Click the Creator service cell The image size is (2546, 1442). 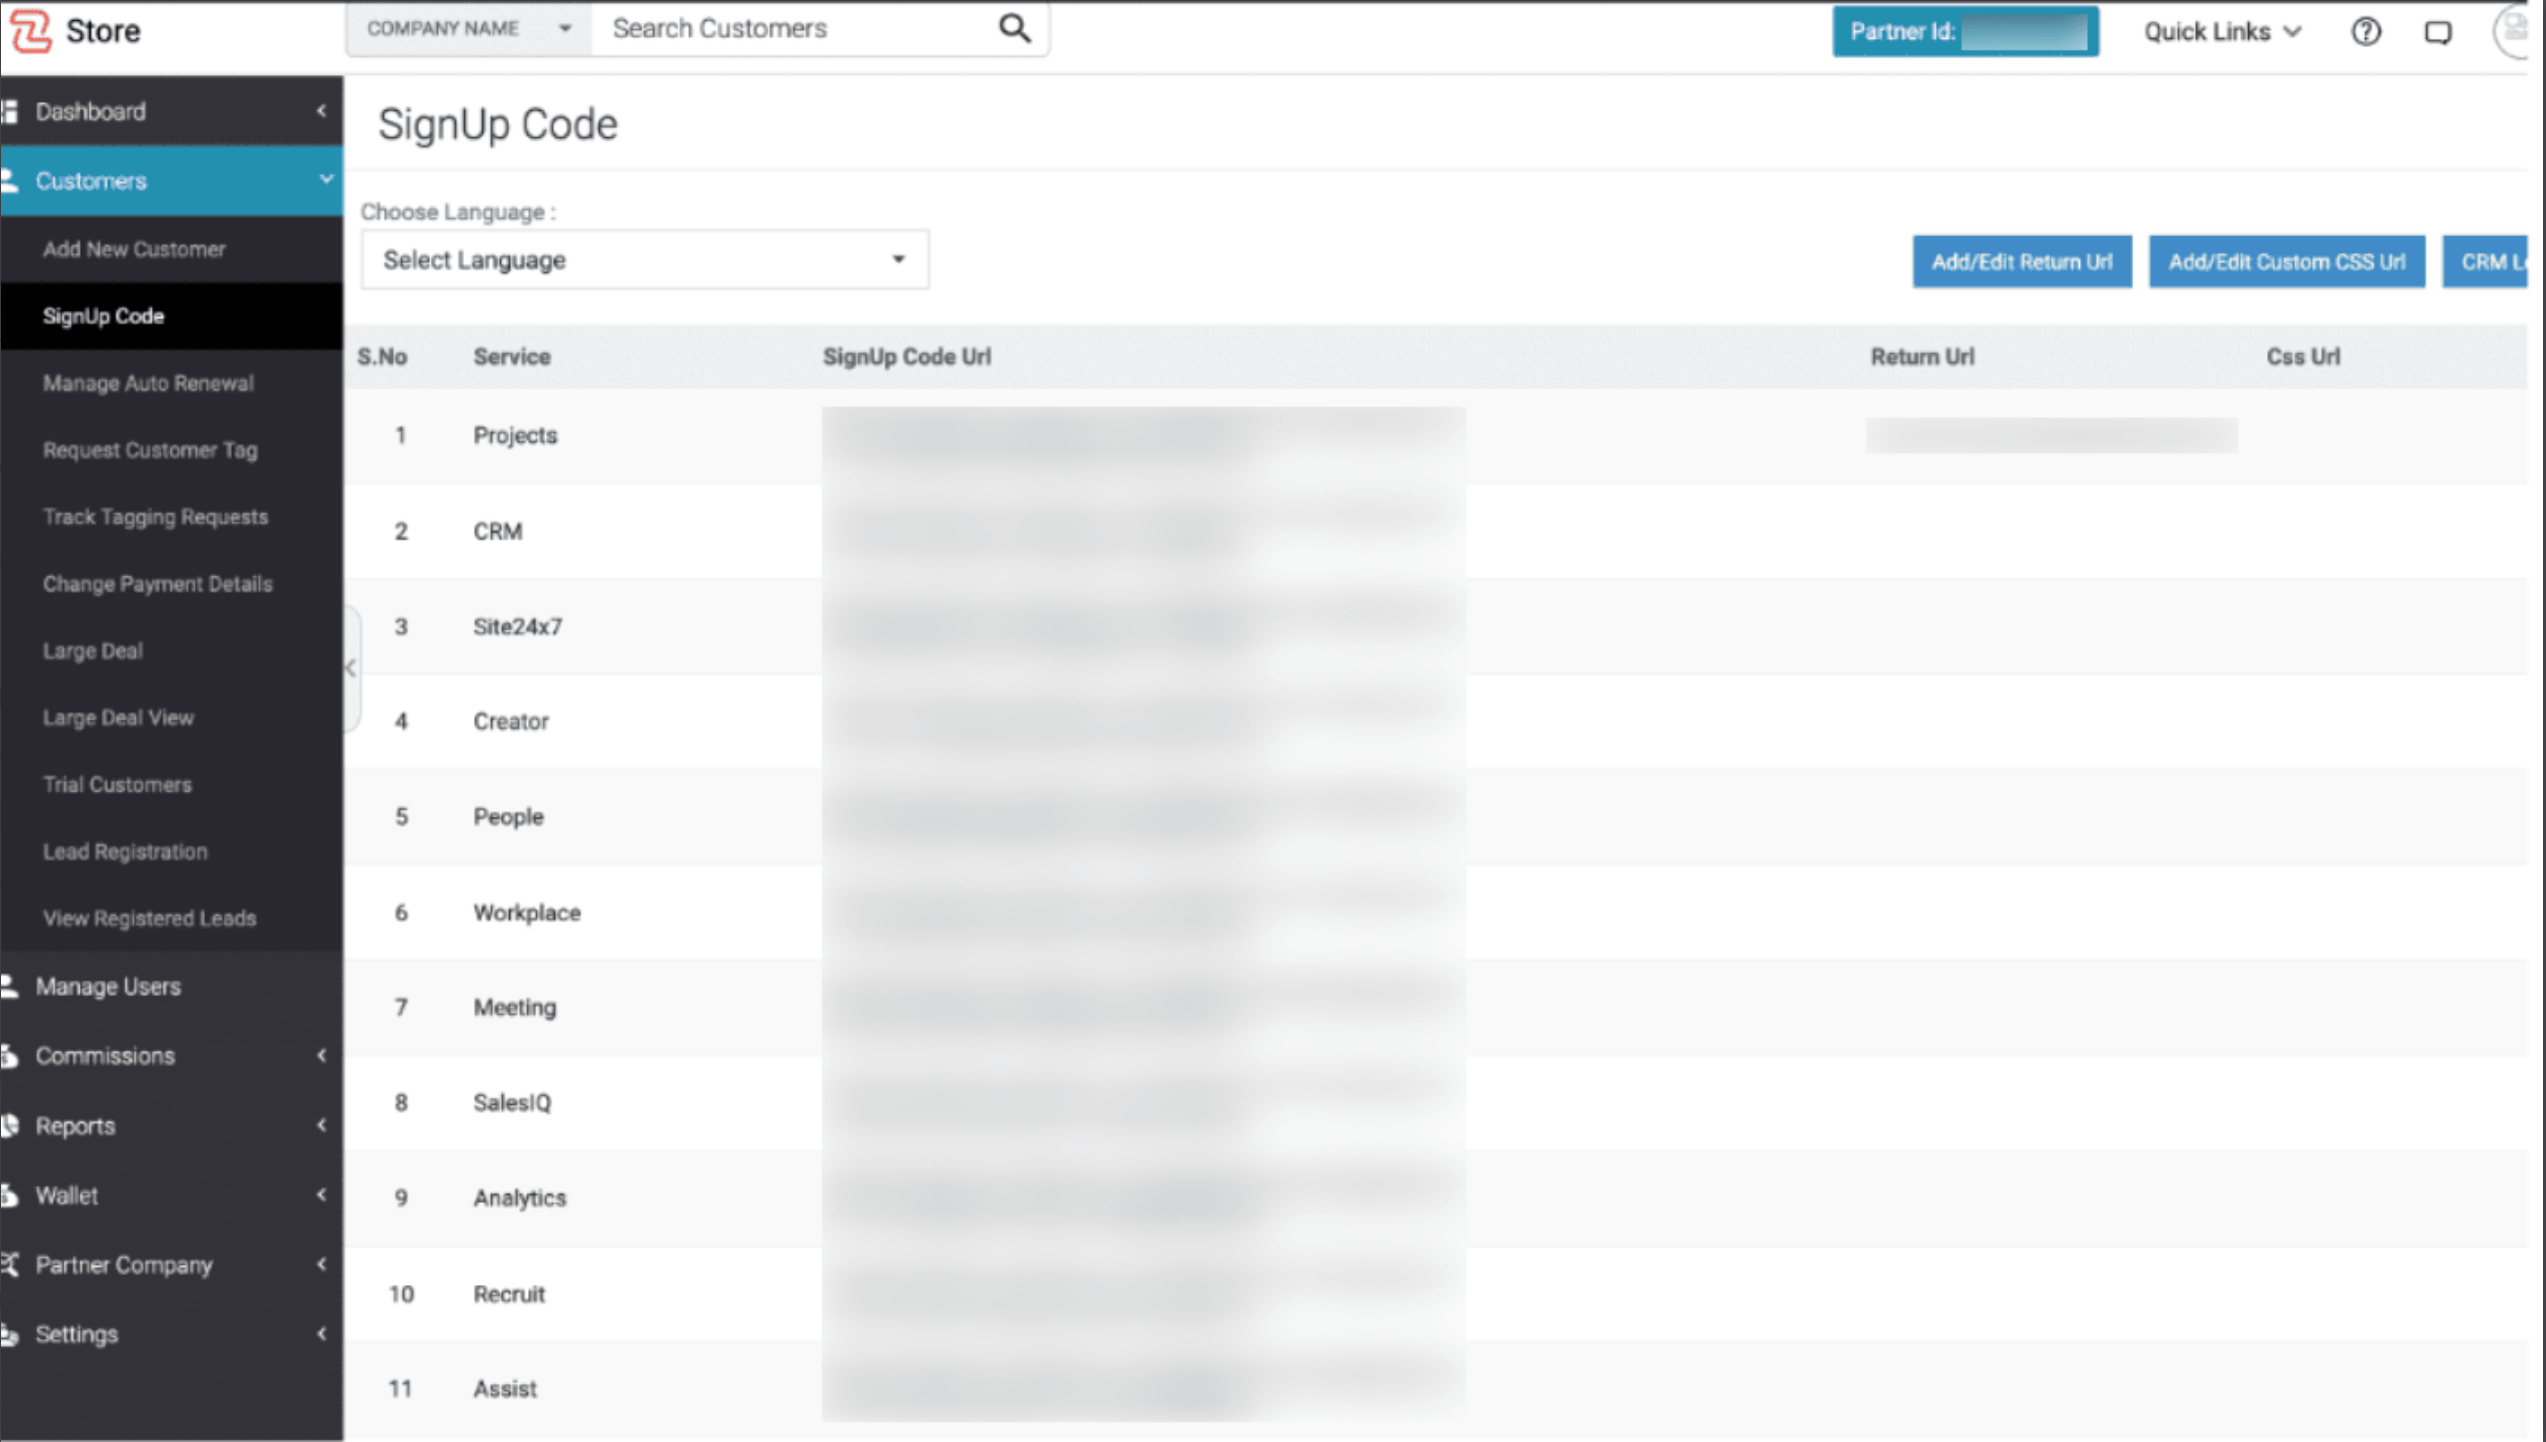511,721
